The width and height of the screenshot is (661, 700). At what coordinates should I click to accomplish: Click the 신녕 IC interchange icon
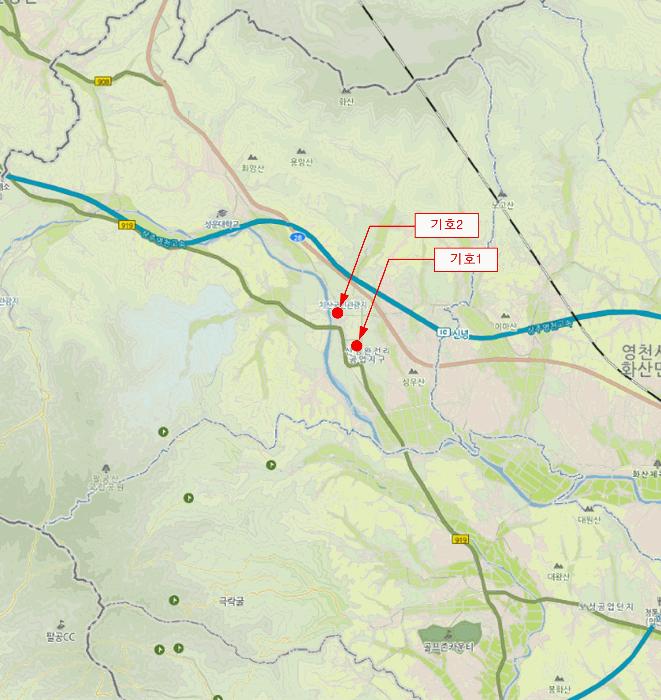(443, 333)
